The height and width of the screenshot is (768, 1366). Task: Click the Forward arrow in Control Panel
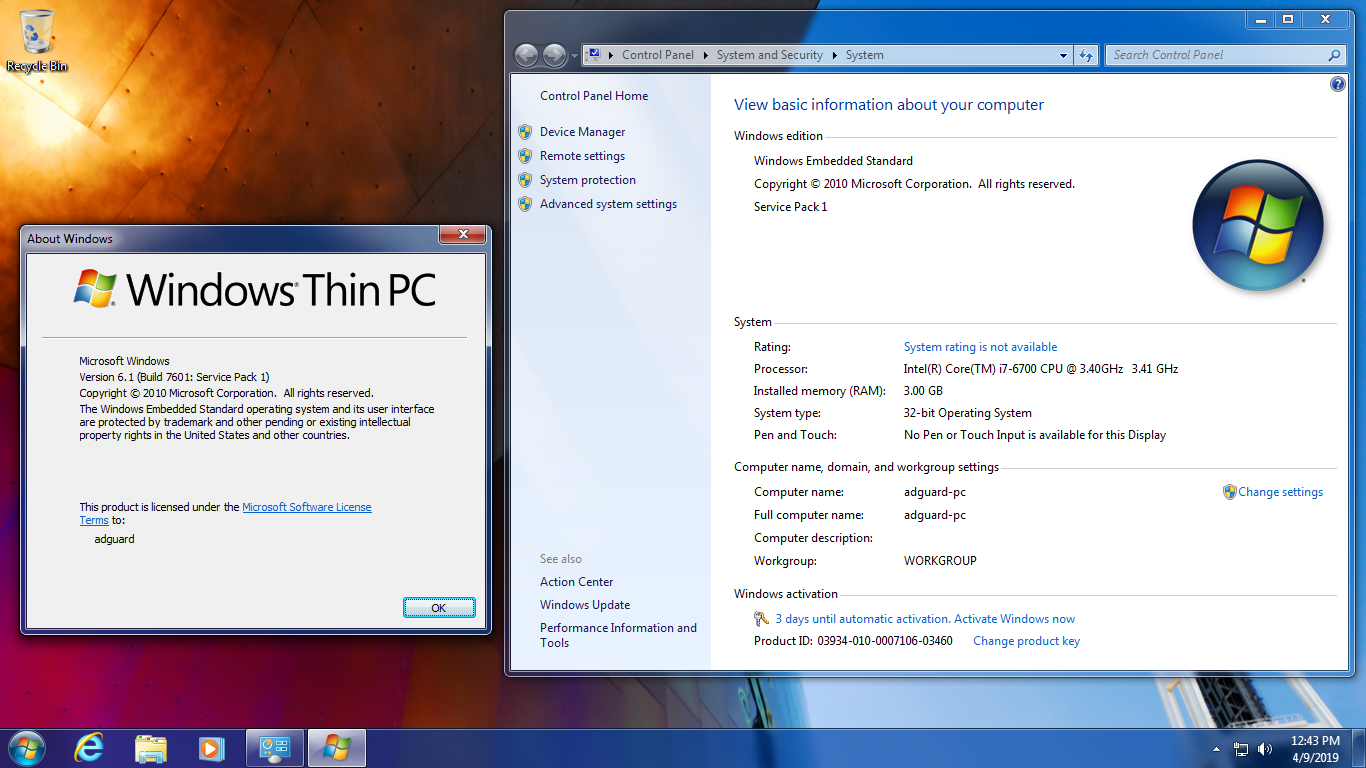pos(554,55)
